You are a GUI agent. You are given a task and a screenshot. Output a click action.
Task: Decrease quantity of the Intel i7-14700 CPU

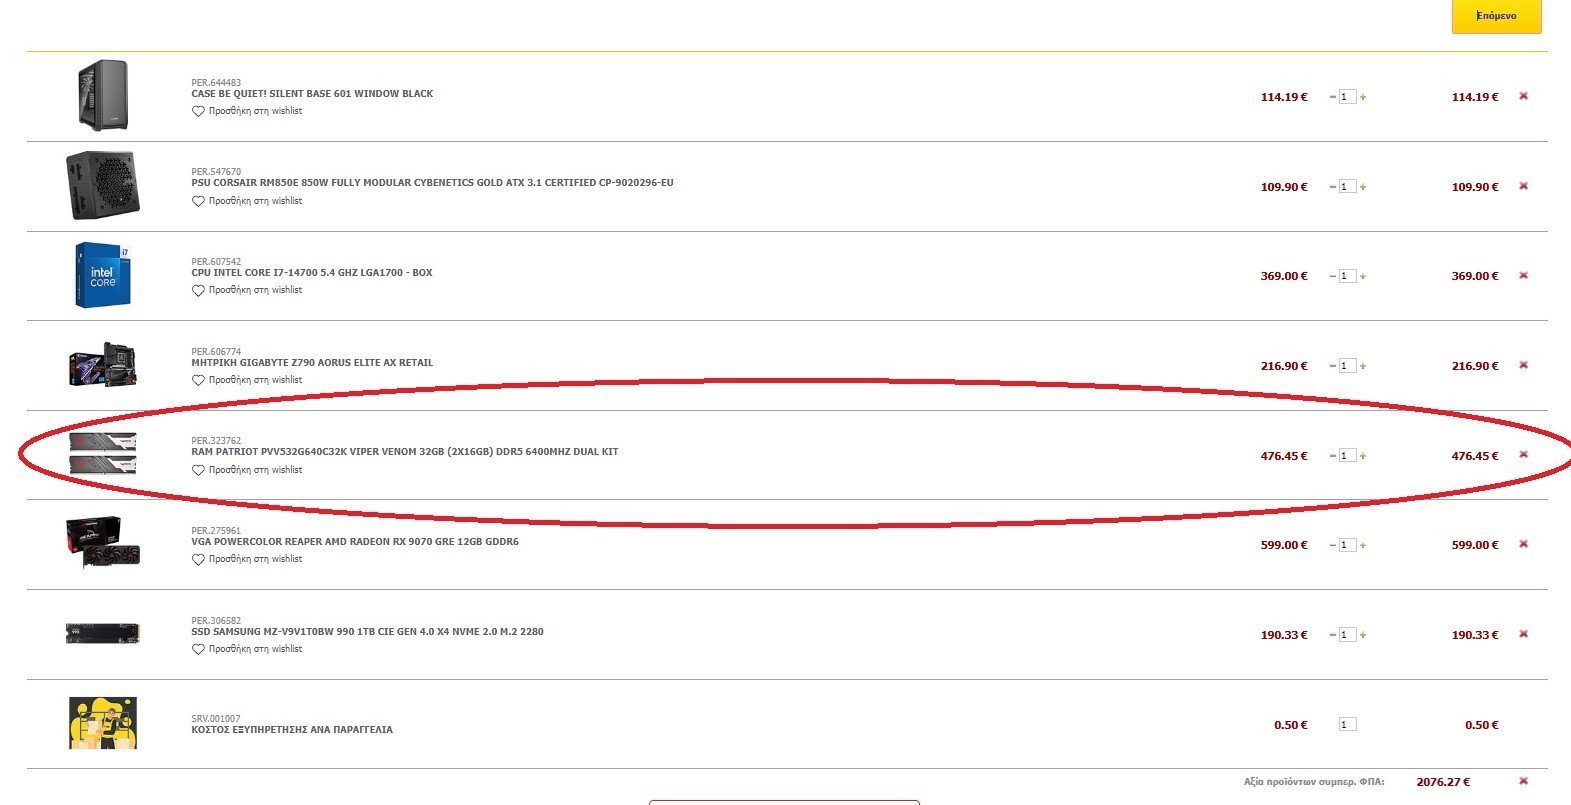[x=1332, y=276]
